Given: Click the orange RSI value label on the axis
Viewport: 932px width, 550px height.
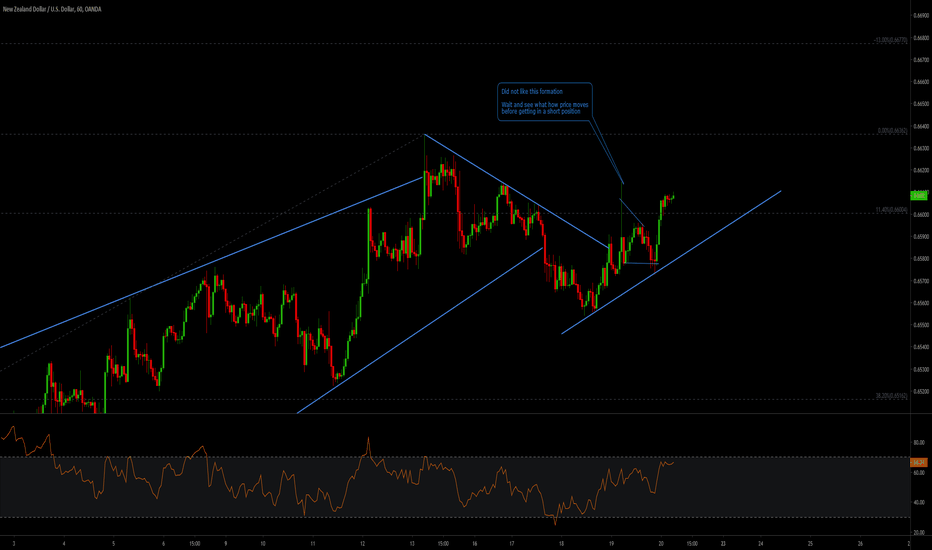Looking at the screenshot, I should [918, 462].
